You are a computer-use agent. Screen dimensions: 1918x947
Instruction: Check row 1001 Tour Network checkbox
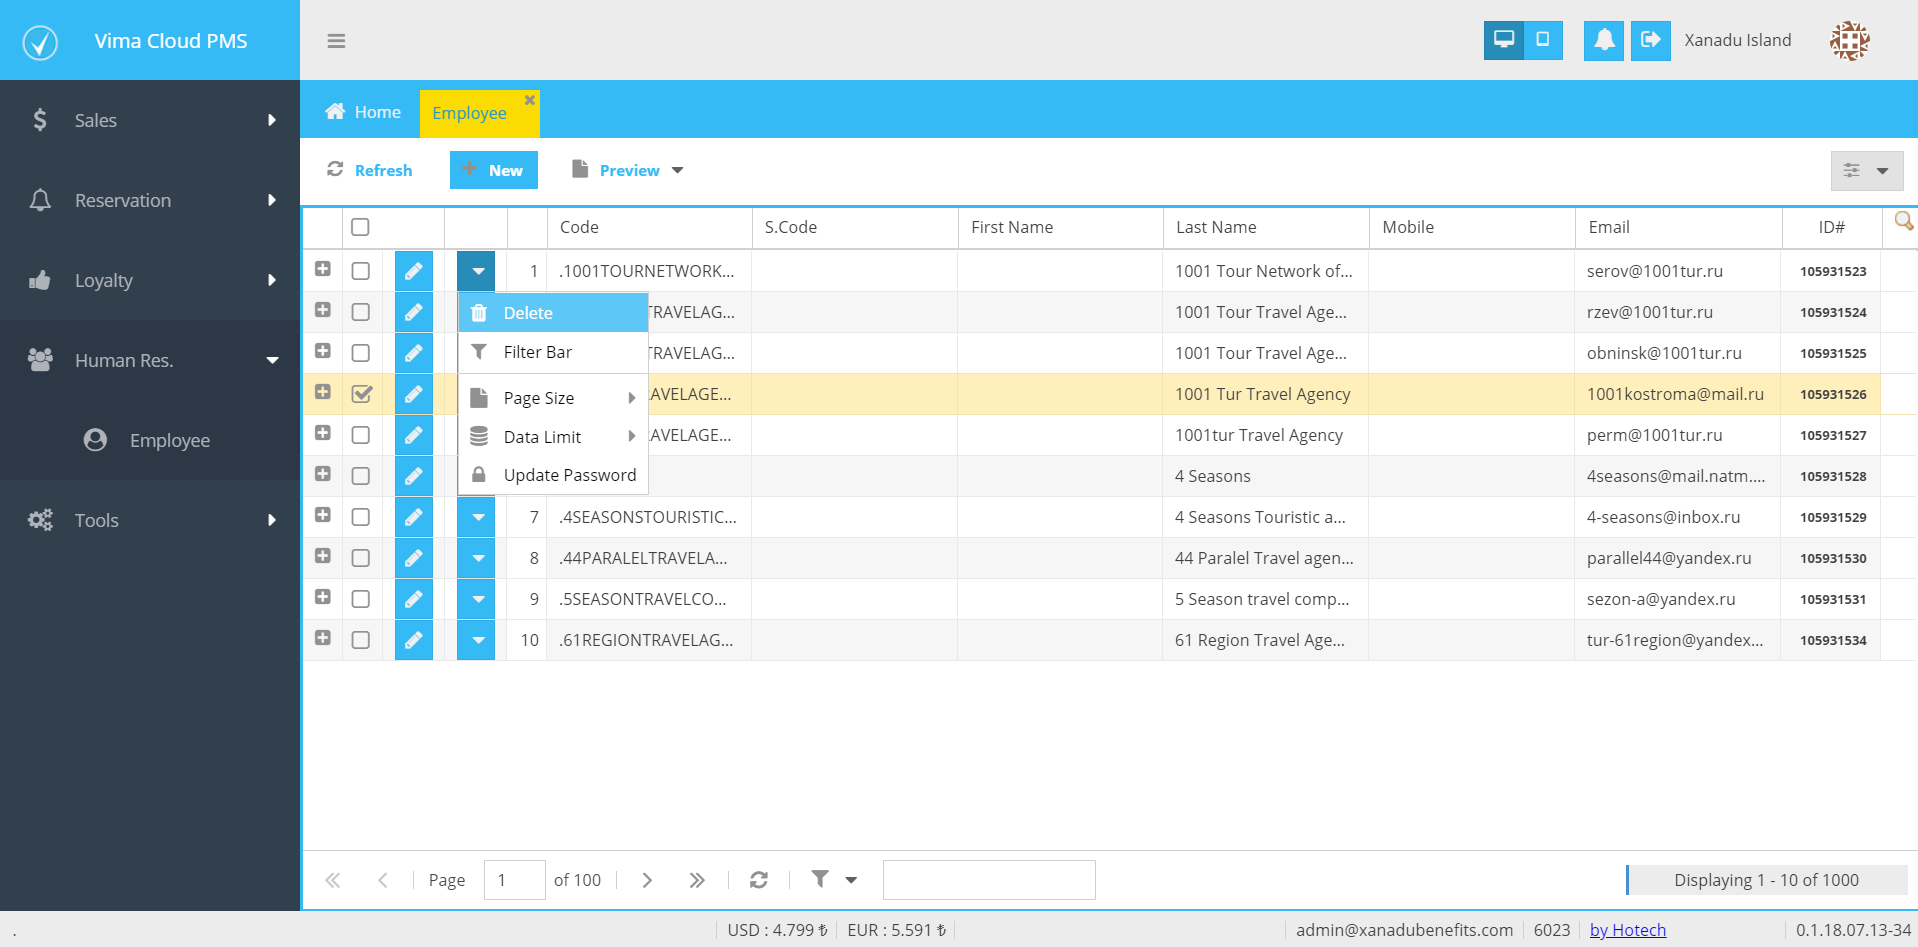pos(361,271)
